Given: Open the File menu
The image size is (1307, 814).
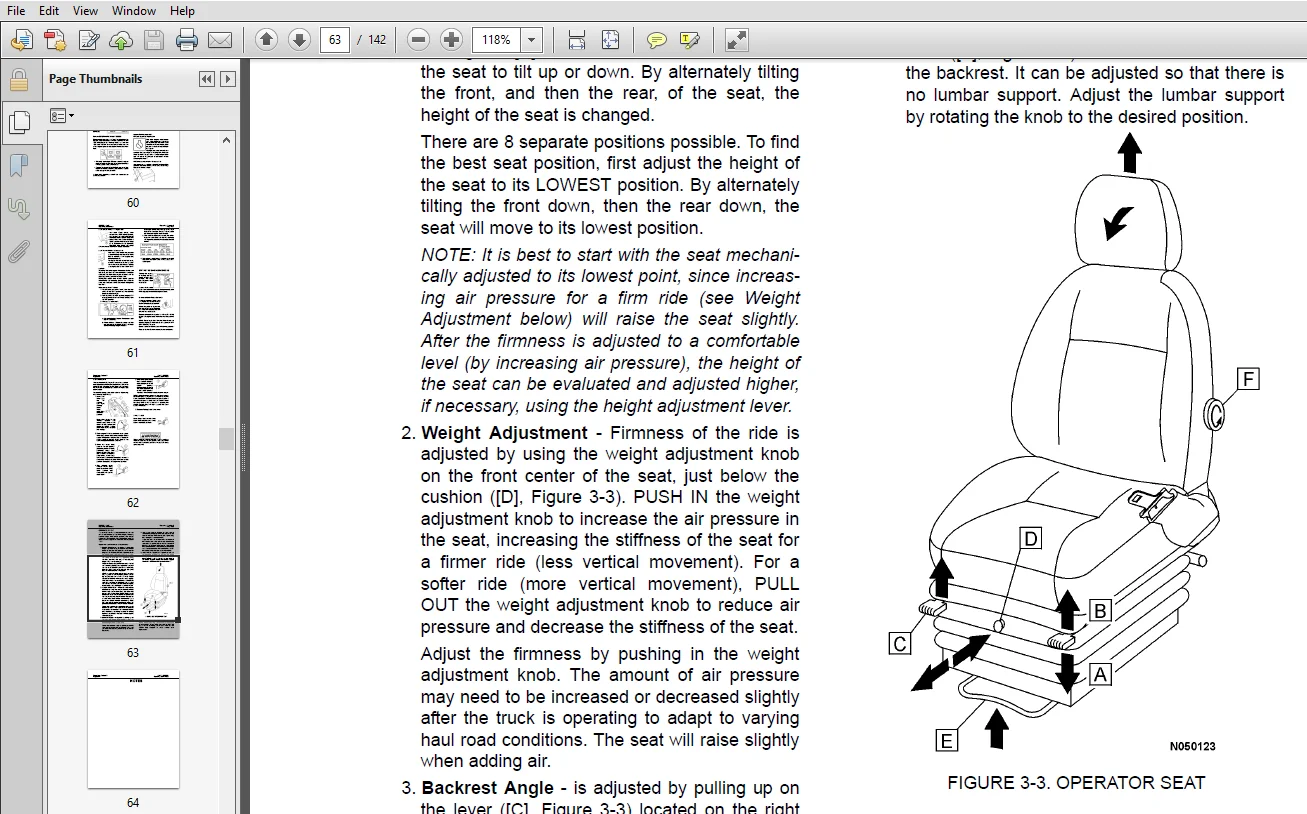Looking at the screenshot, I should click(x=16, y=10).
